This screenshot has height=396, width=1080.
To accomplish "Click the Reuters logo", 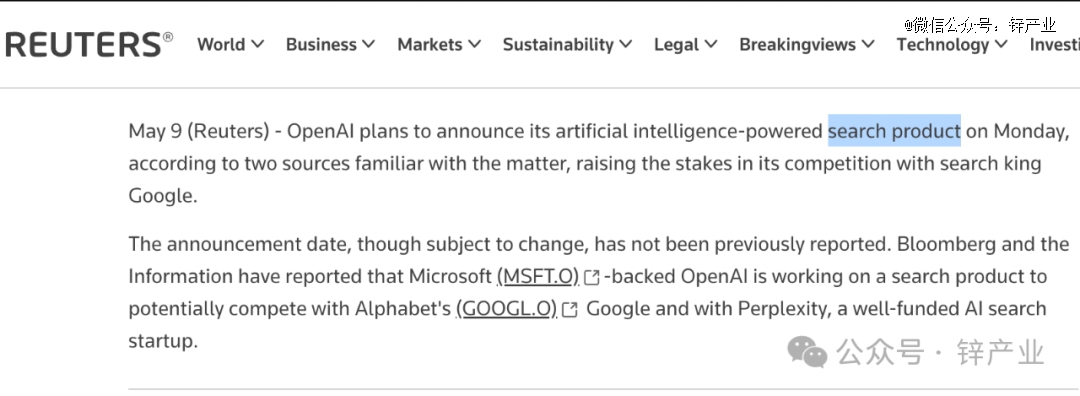I will point(89,44).
